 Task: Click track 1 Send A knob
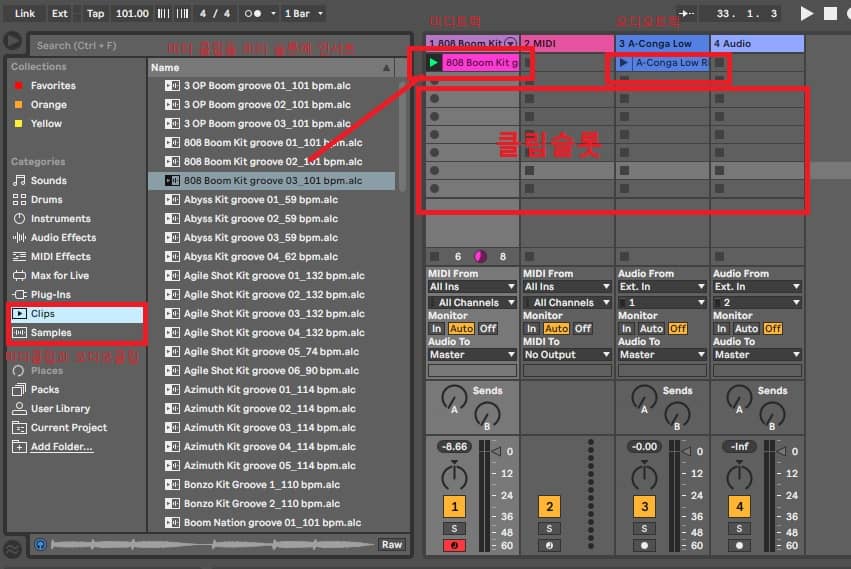[x=454, y=399]
